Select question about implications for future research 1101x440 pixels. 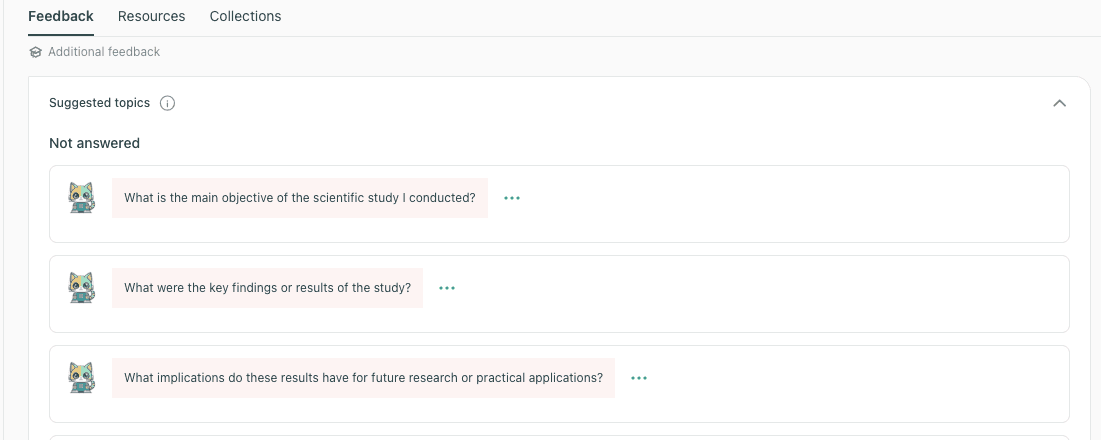(364, 378)
